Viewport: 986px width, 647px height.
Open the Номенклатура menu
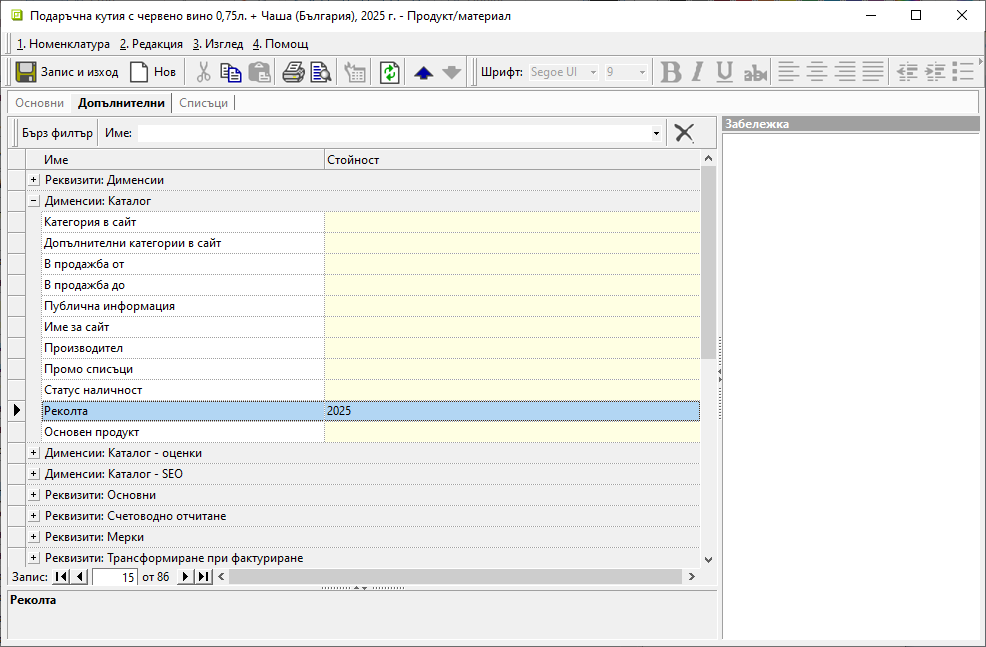tap(64, 44)
